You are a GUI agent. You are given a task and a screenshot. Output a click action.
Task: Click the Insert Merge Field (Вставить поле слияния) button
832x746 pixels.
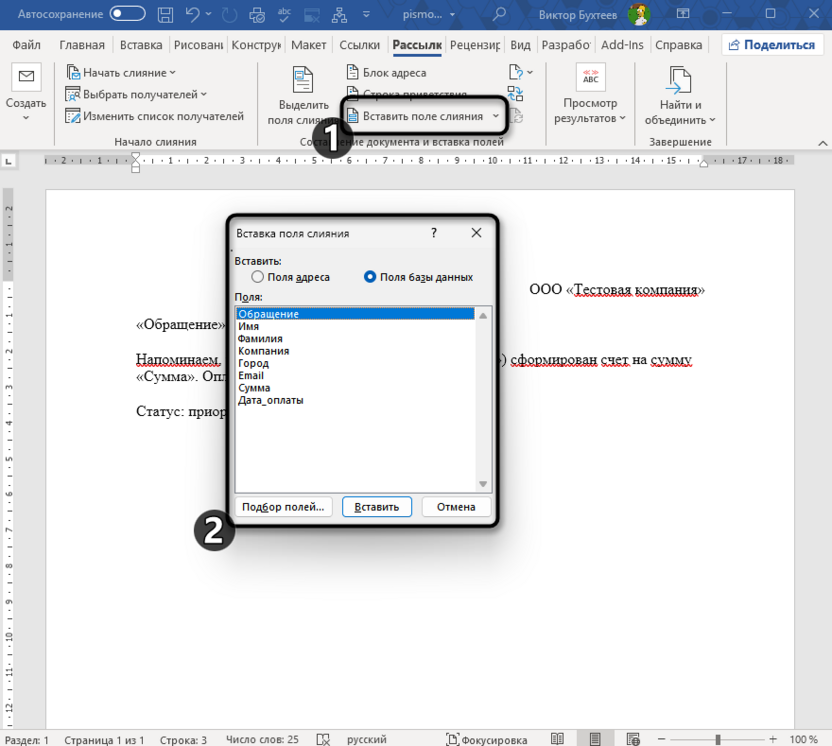coord(415,116)
